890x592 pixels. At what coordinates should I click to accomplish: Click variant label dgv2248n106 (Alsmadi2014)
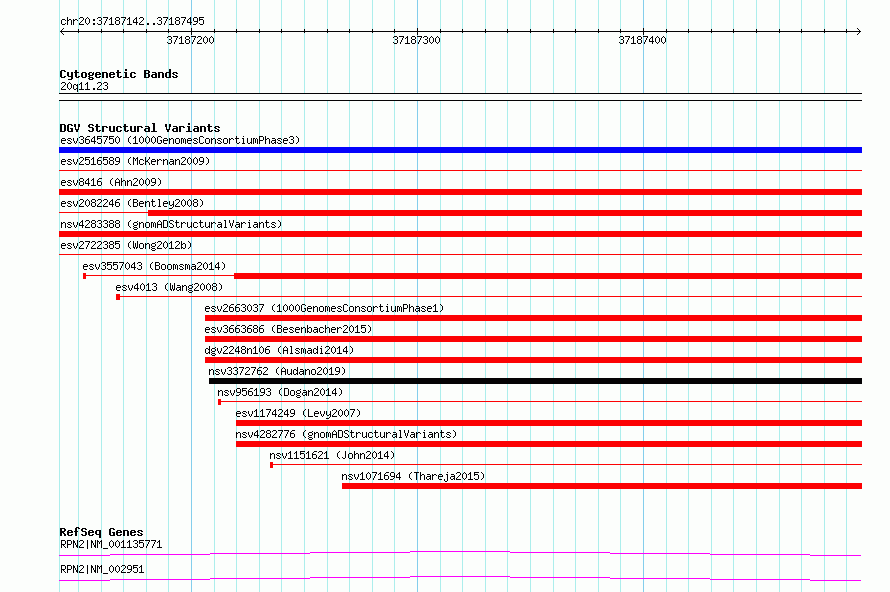tap(279, 350)
